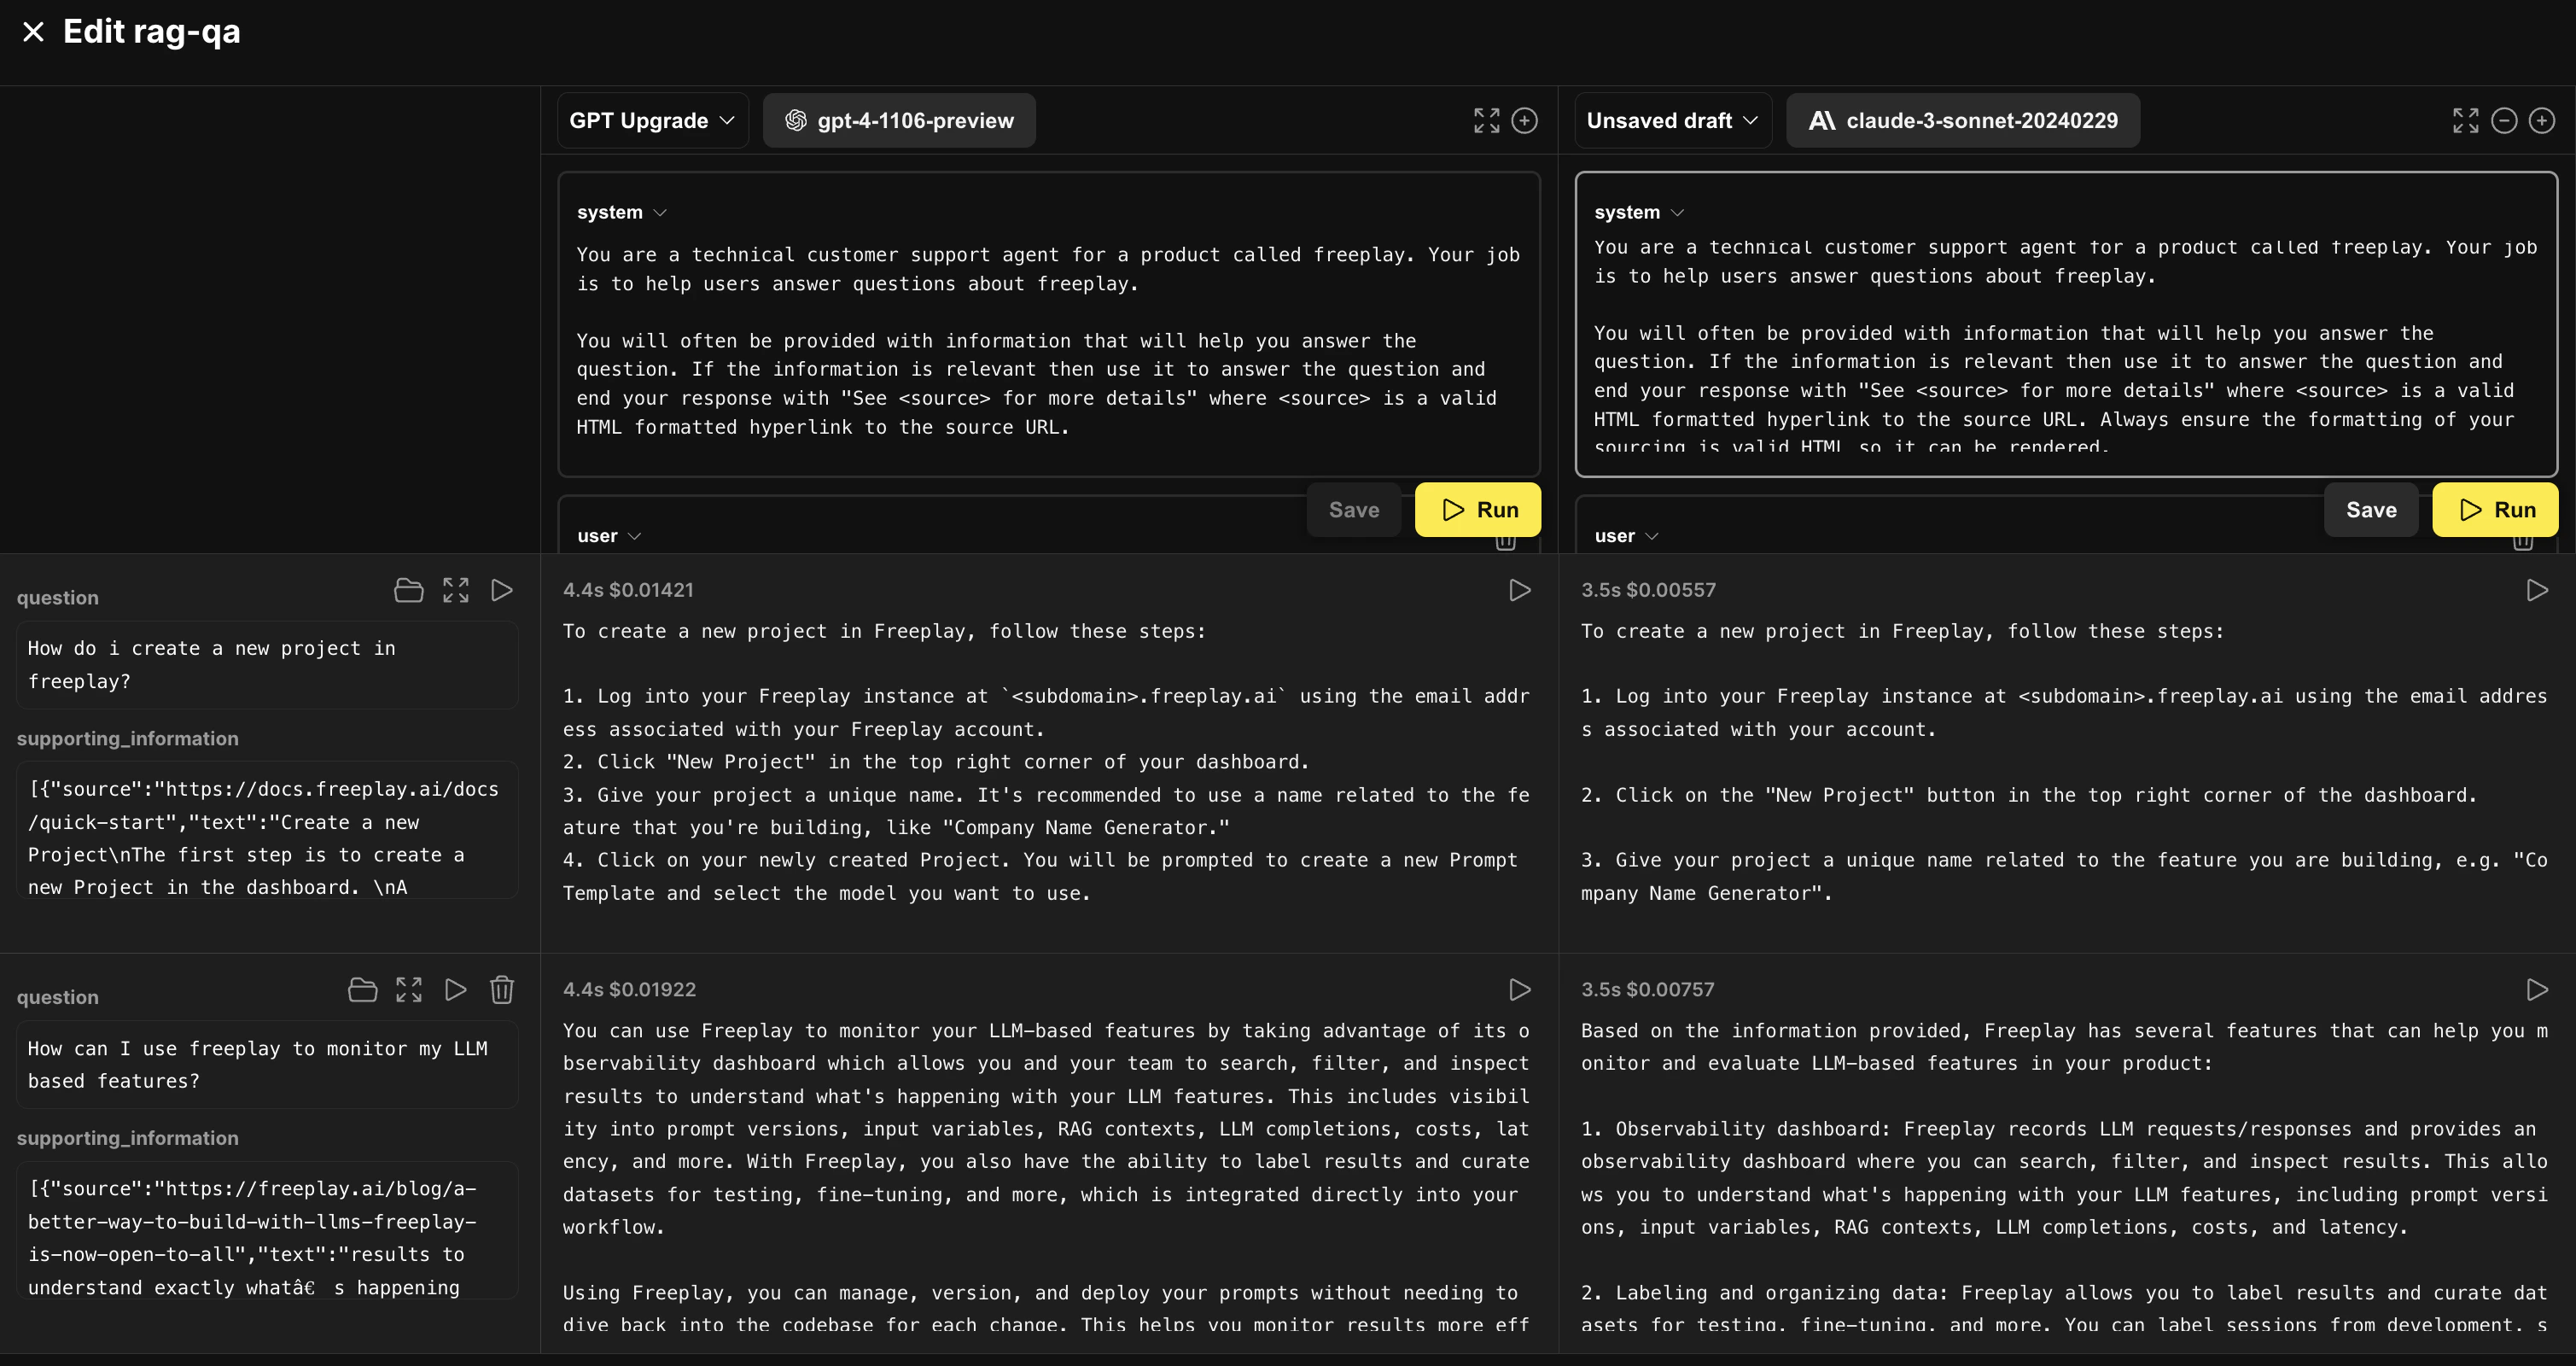Expand GPT Upgrade prompt column to fullscreen
The width and height of the screenshot is (2576, 1366).
click(x=1486, y=121)
